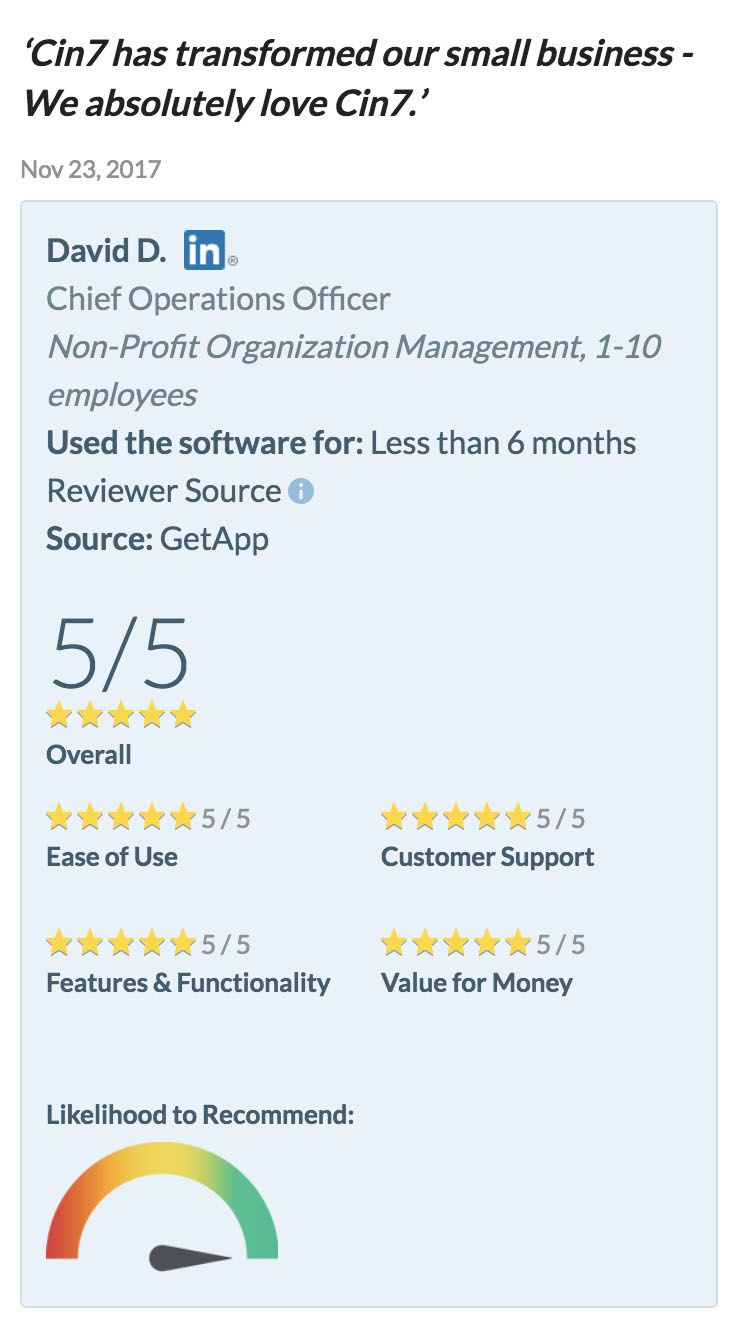Open the review title about Cin7

pyautogui.click(x=359, y=77)
